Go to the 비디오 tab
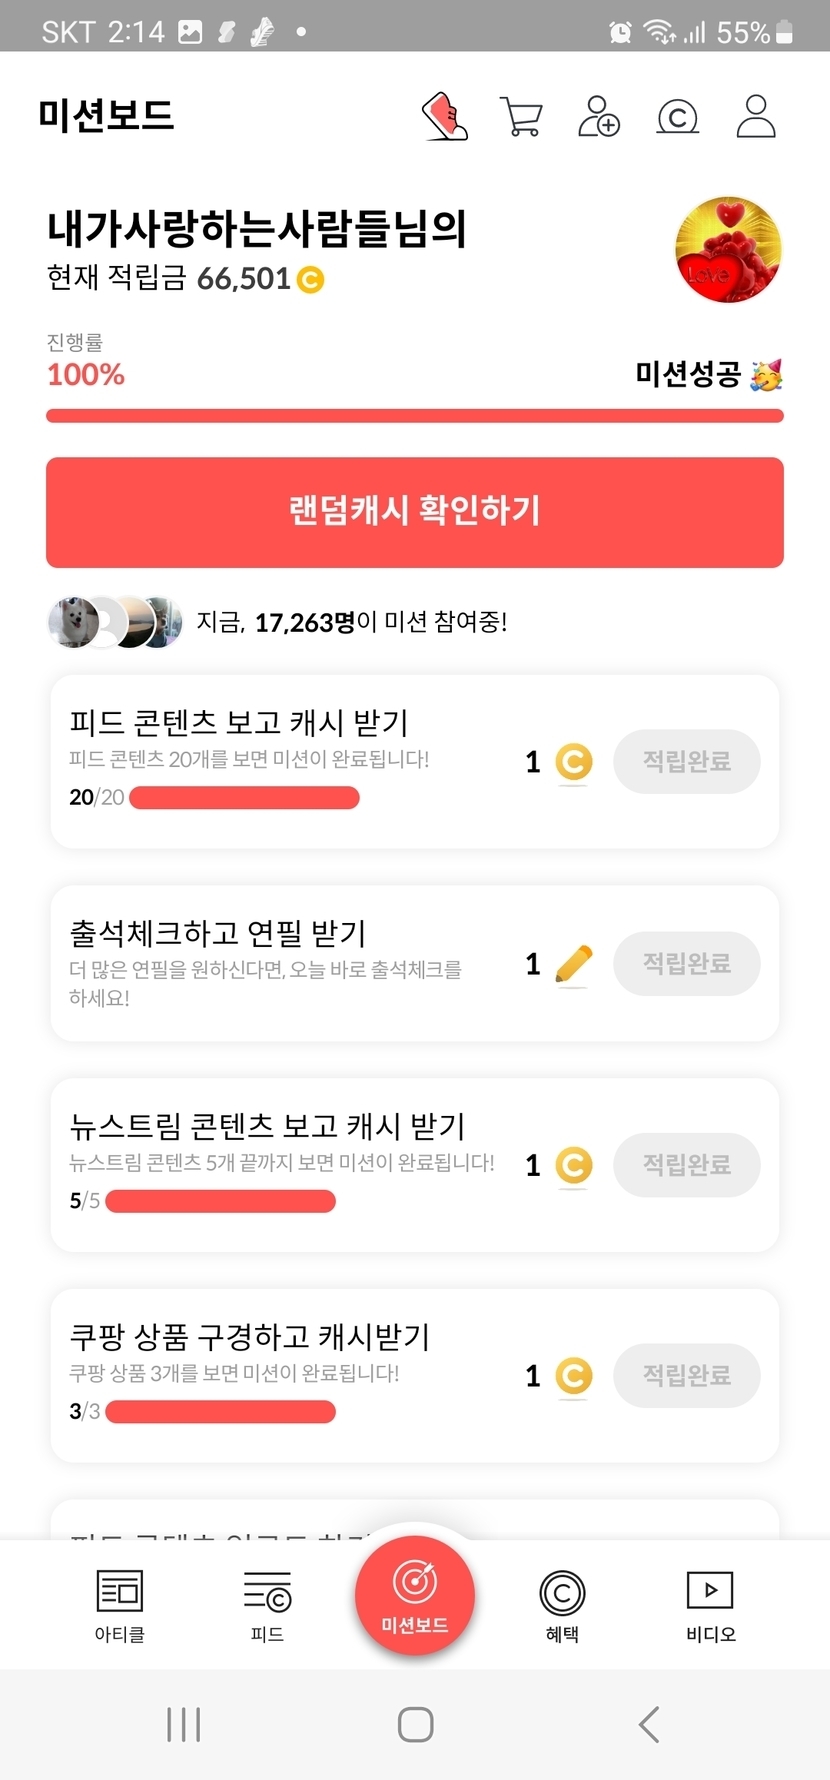Viewport: 830px width, 1780px height. click(710, 1606)
